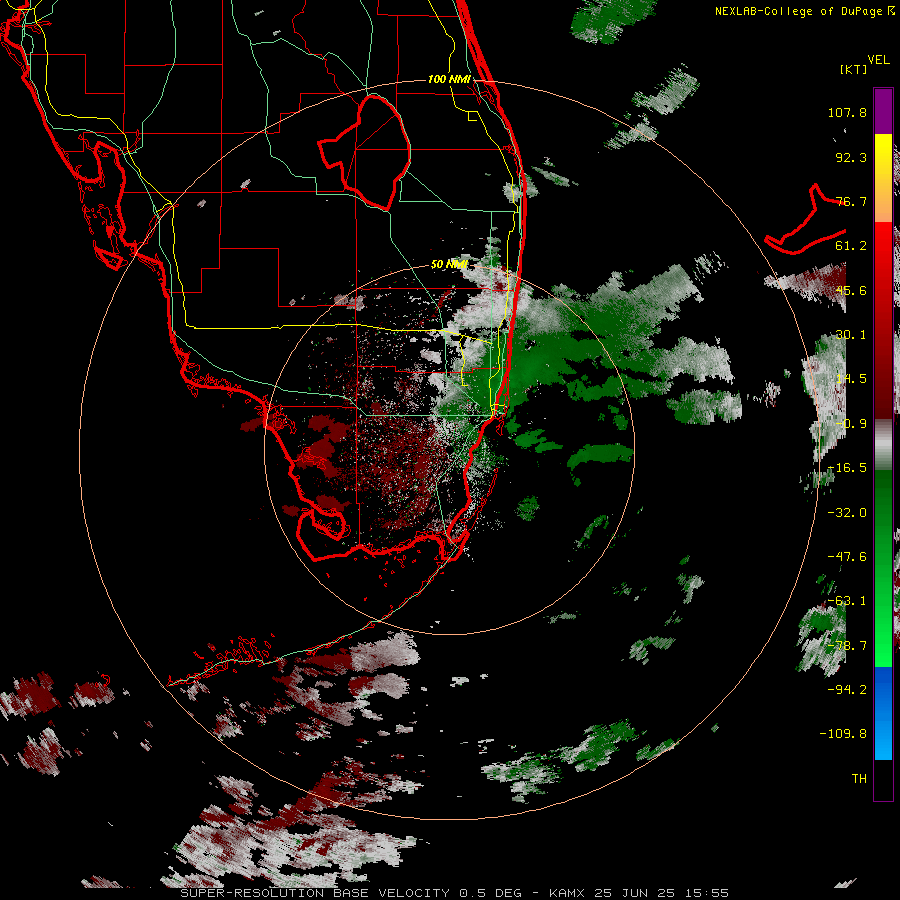This screenshot has height=900, width=900.
Task: Click the 45.6 velocity scale value
Action: pos(851,290)
